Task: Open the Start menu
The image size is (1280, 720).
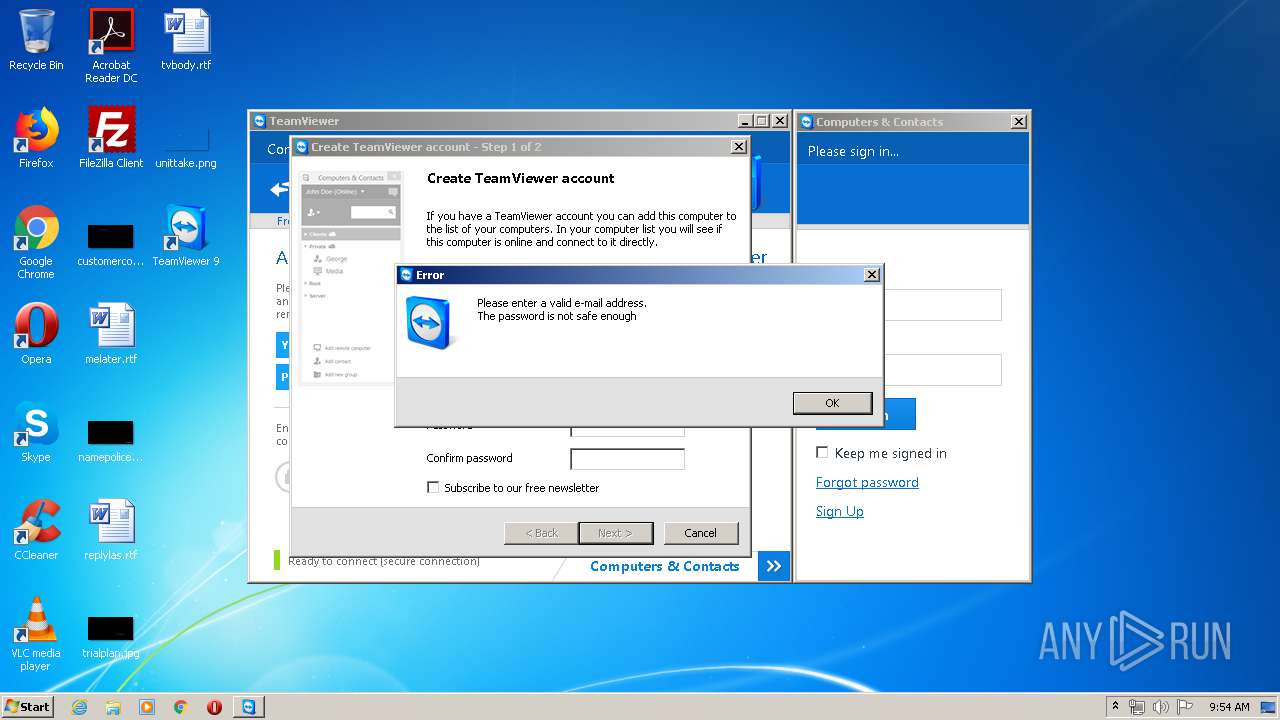Action: (x=28, y=706)
